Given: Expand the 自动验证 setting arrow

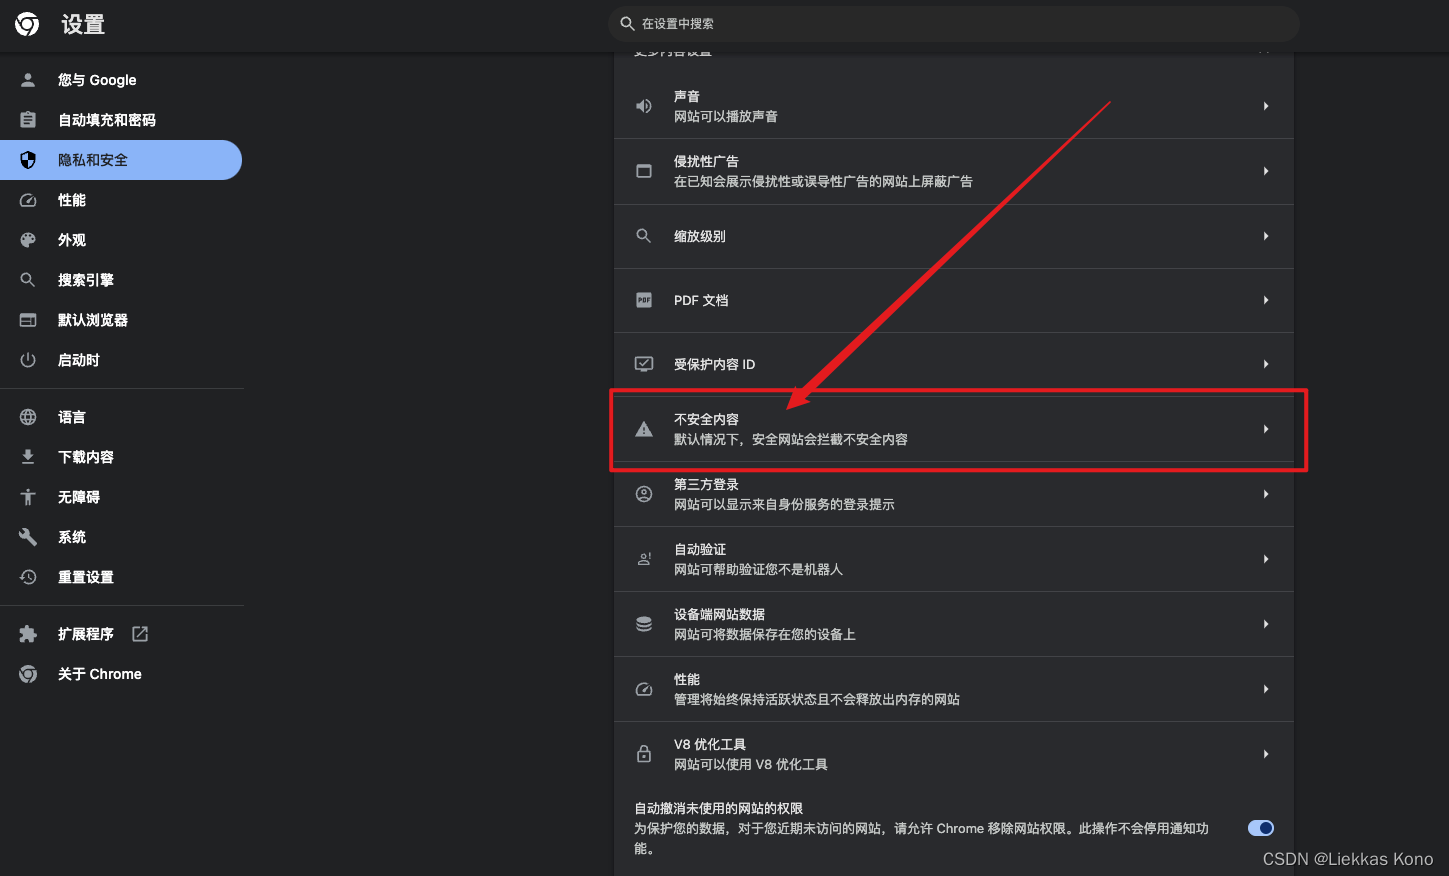Looking at the screenshot, I should [1266, 559].
